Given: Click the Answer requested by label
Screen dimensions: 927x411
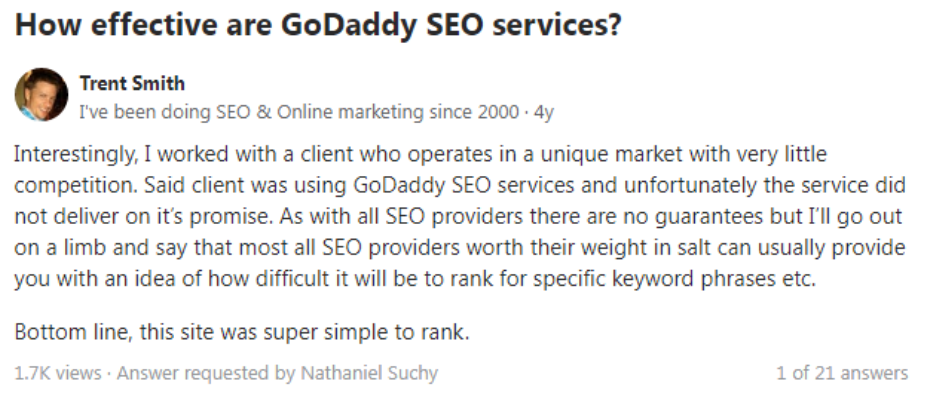Looking at the screenshot, I should [x=206, y=373].
